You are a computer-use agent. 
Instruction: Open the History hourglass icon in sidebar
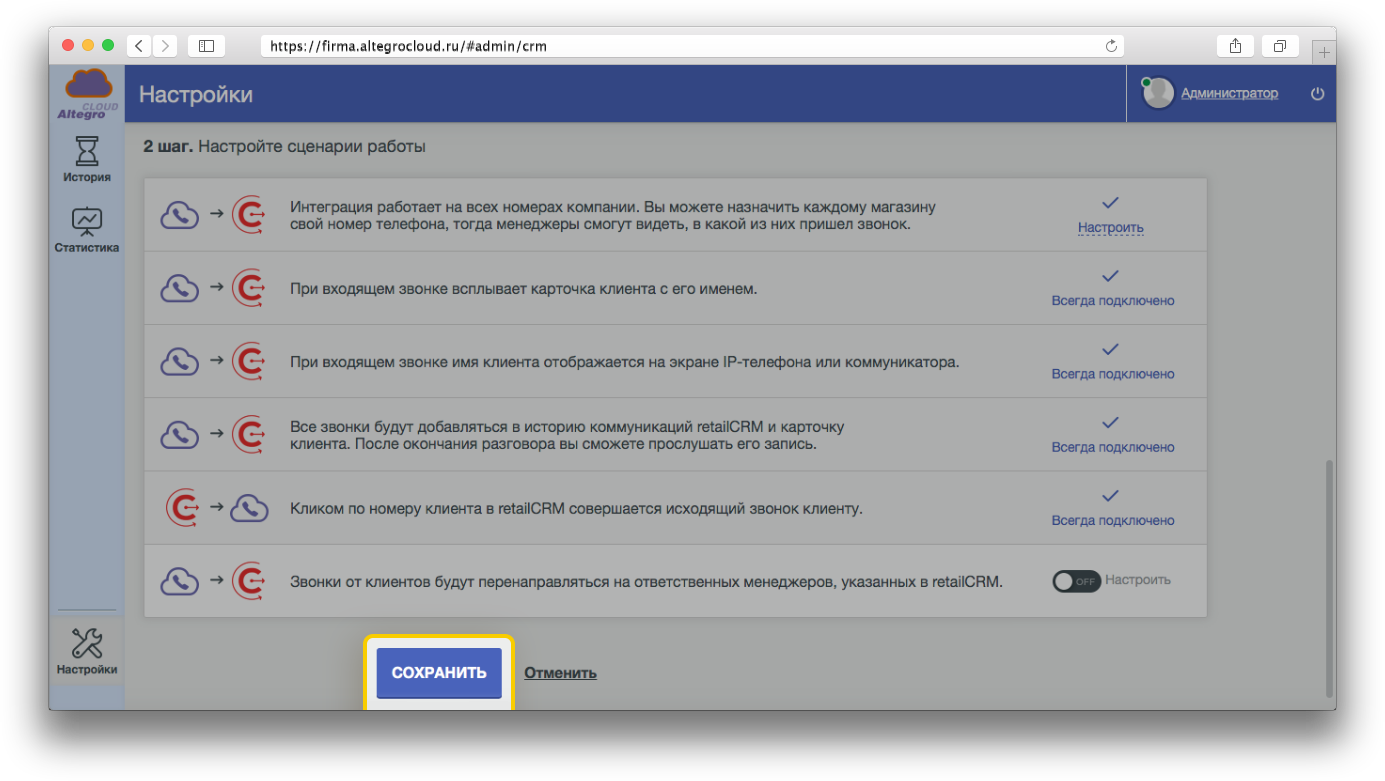[x=87, y=152]
